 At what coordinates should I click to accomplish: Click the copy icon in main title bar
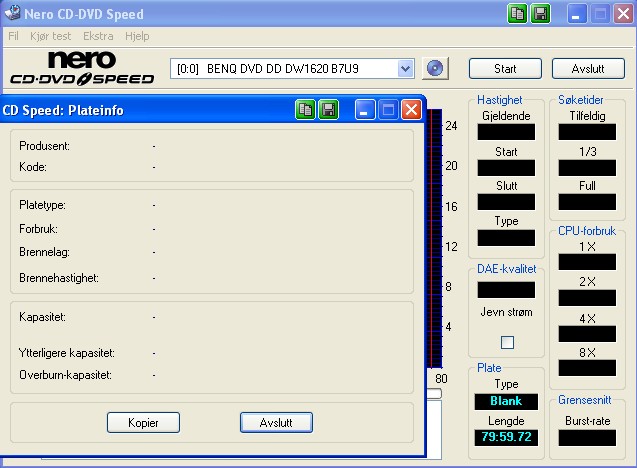[x=517, y=14]
